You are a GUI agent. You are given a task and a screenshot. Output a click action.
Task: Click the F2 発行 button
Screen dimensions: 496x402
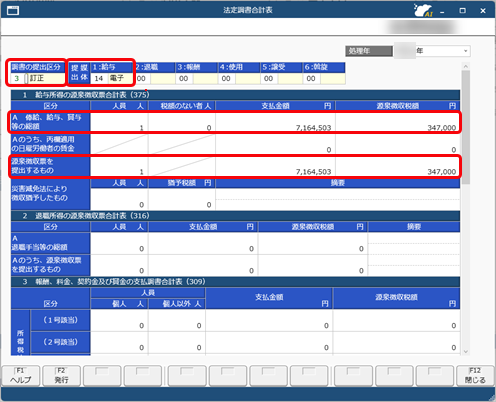point(61,376)
